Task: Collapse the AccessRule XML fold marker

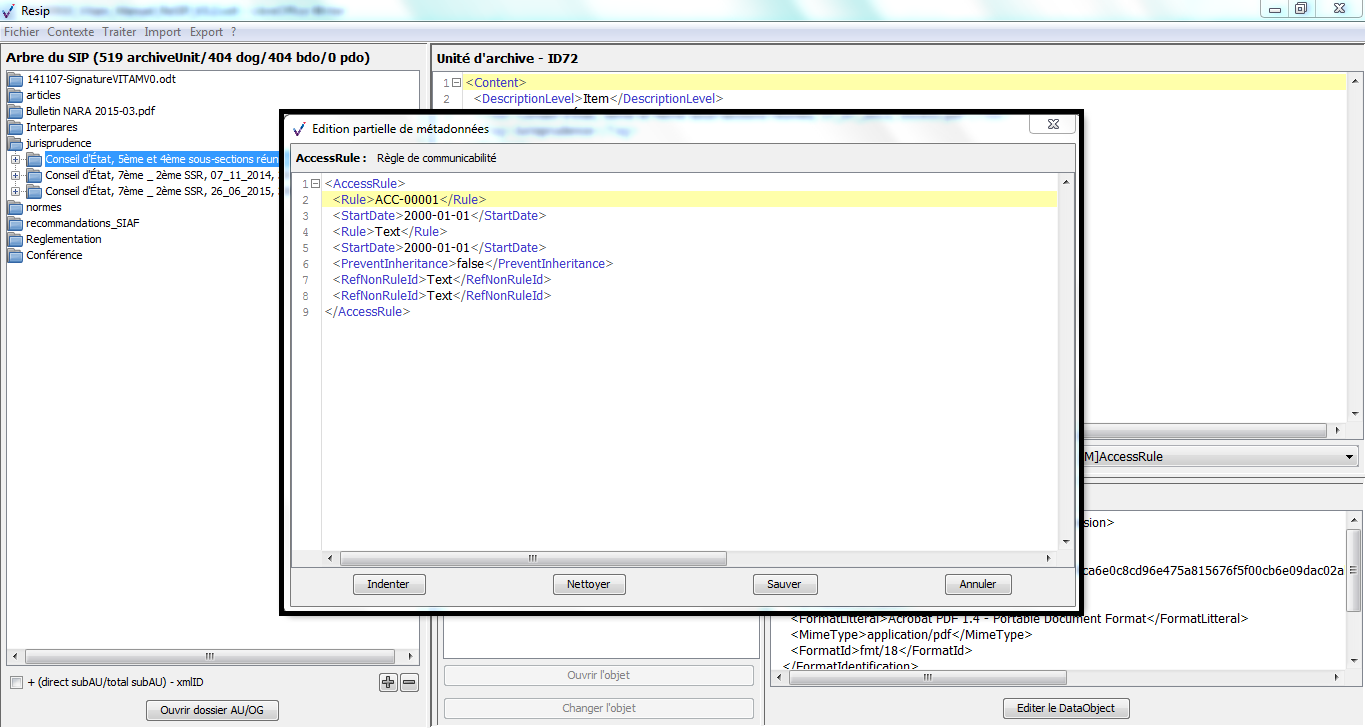Action: (x=316, y=184)
